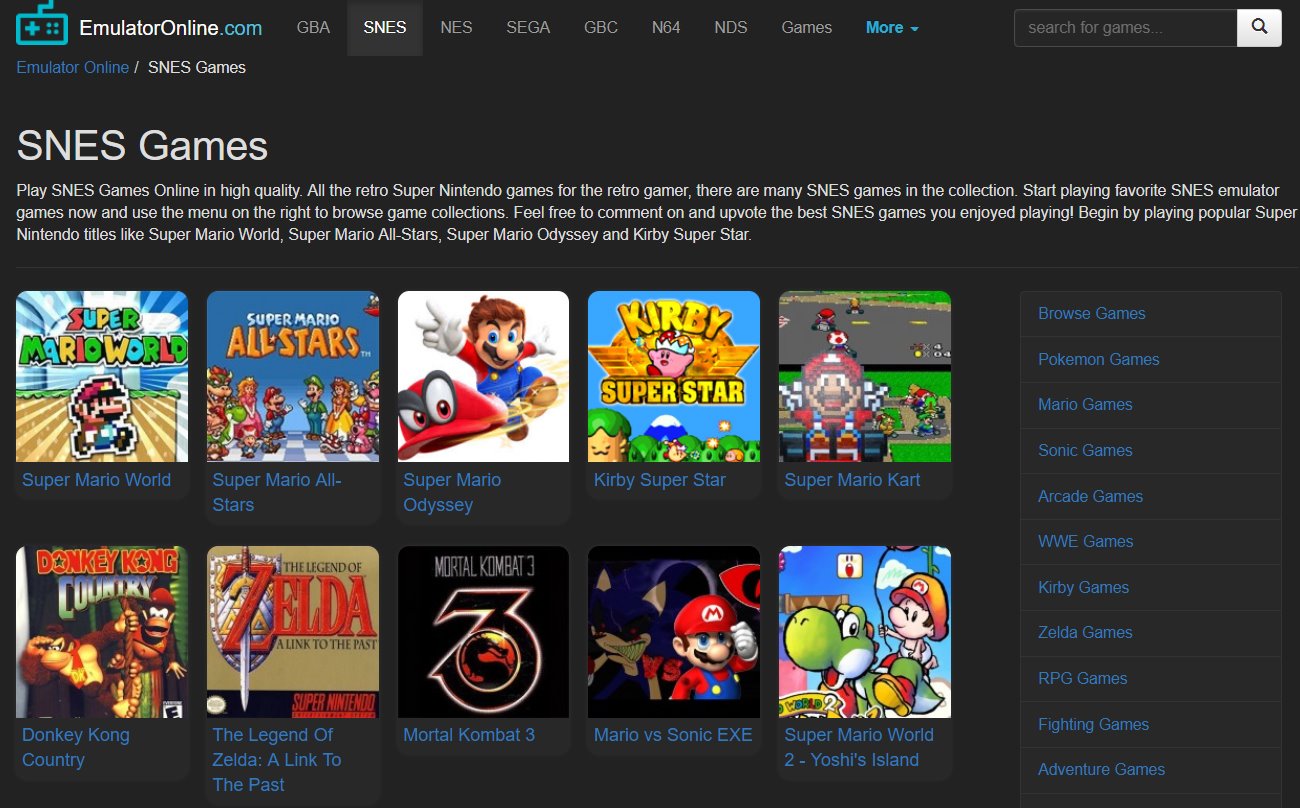Click the Super Mario All-Stars title link
Image resolution: width=1300 pixels, height=808 pixels.
[x=277, y=492]
